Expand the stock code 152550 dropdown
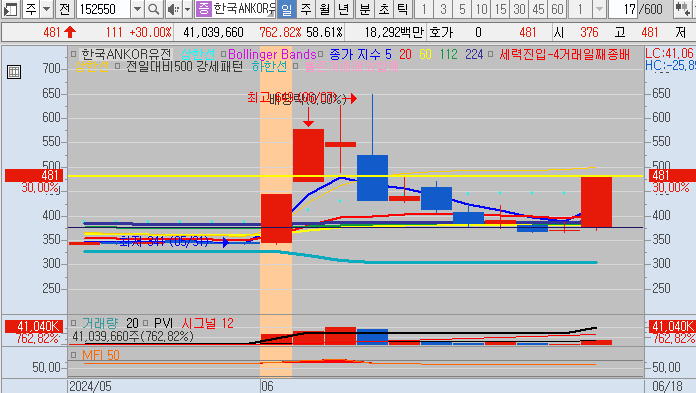The height and width of the screenshot is (393, 696). [x=137, y=9]
